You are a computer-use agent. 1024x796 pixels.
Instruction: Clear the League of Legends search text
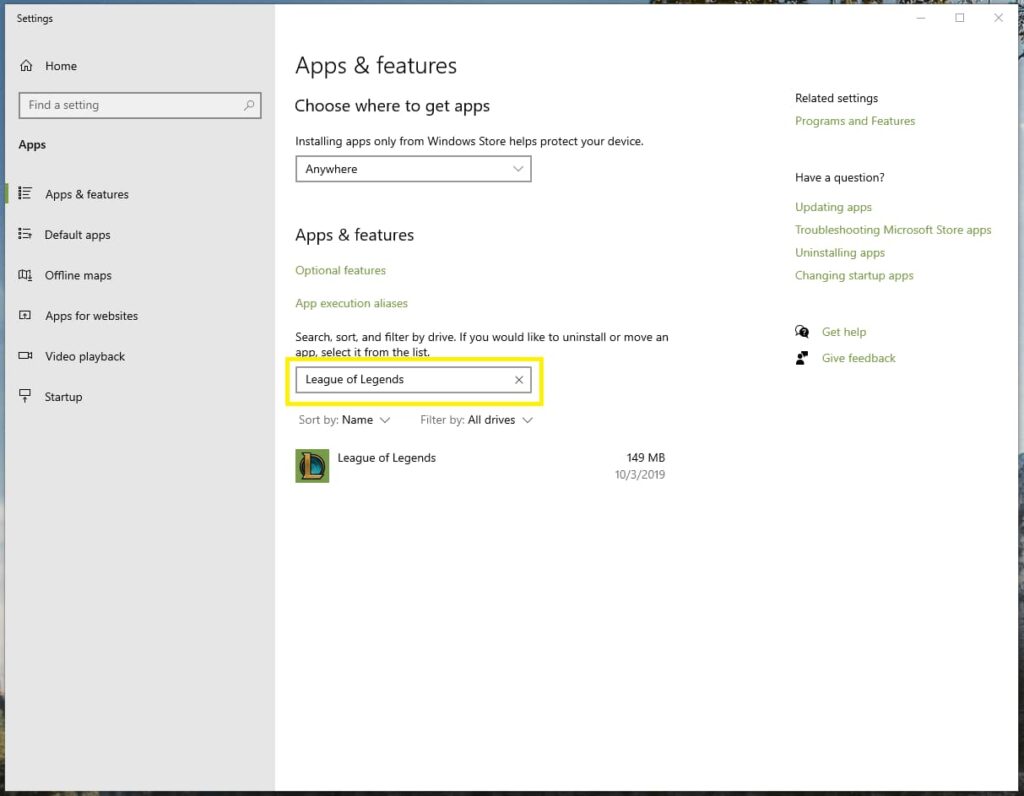(519, 380)
